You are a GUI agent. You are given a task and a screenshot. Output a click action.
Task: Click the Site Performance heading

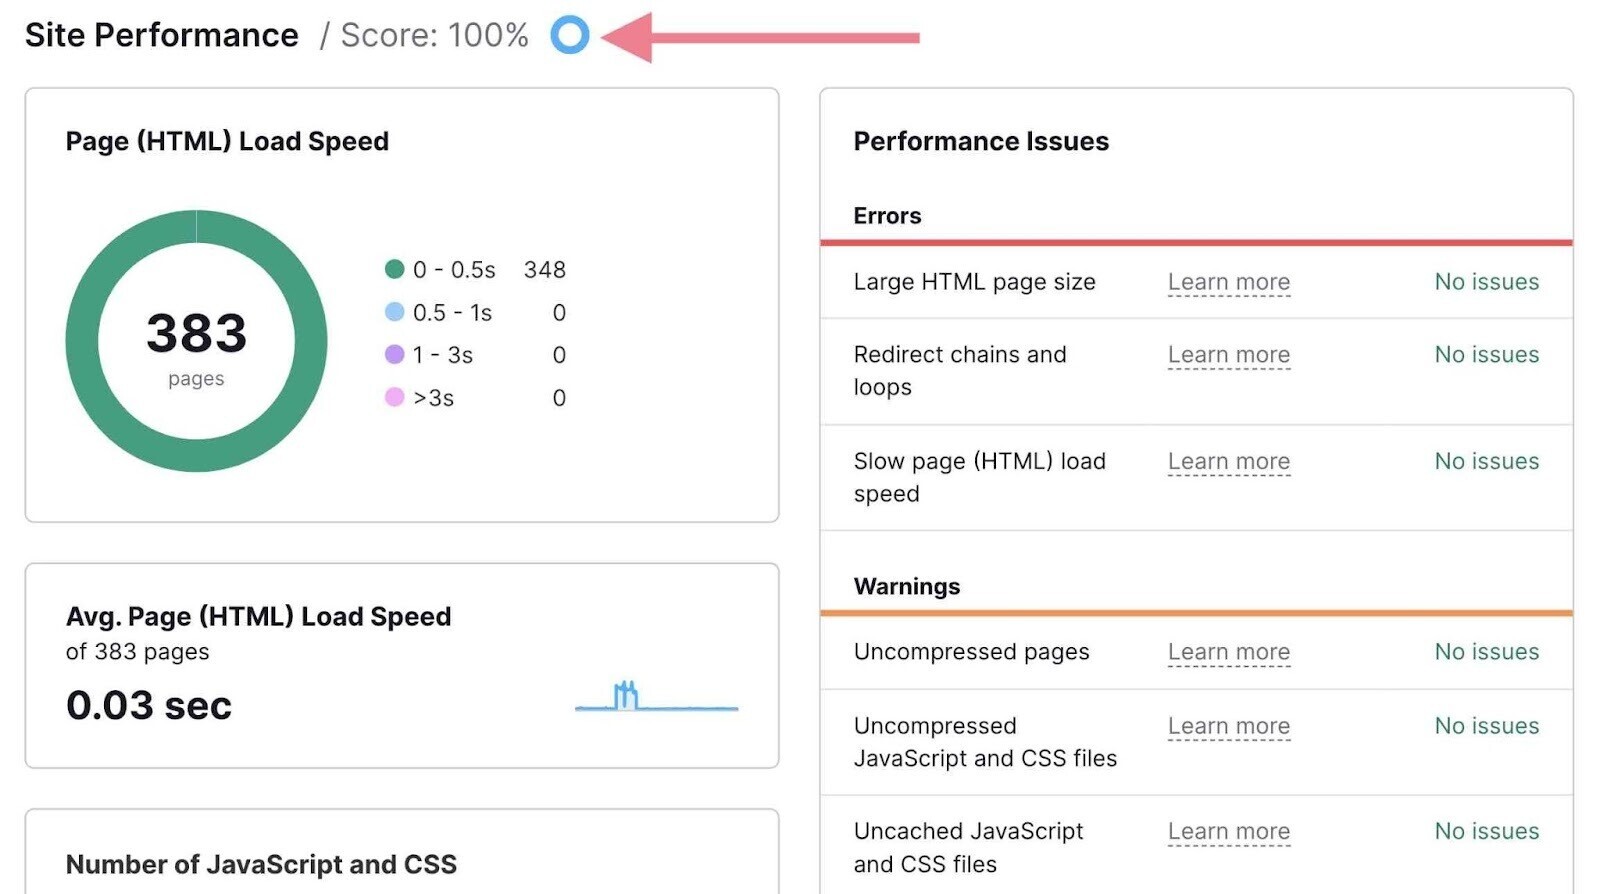click(x=162, y=35)
